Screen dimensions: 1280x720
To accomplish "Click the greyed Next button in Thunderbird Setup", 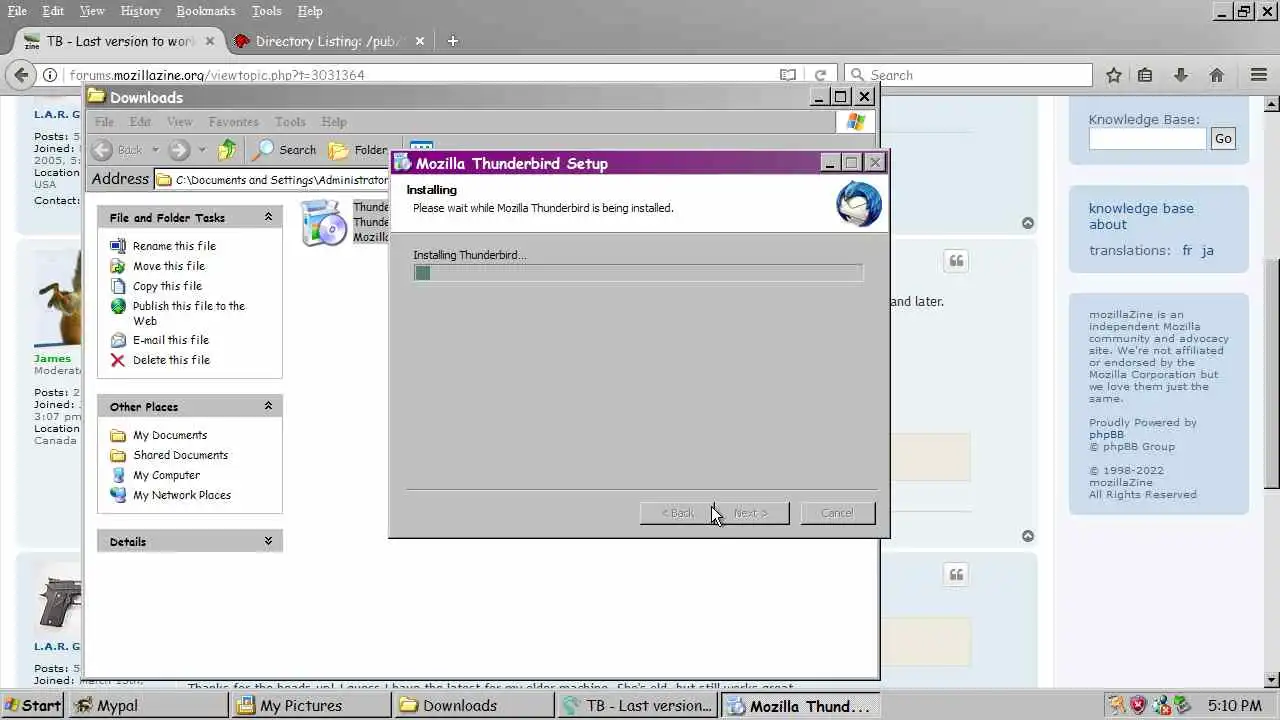I will tap(752, 513).
